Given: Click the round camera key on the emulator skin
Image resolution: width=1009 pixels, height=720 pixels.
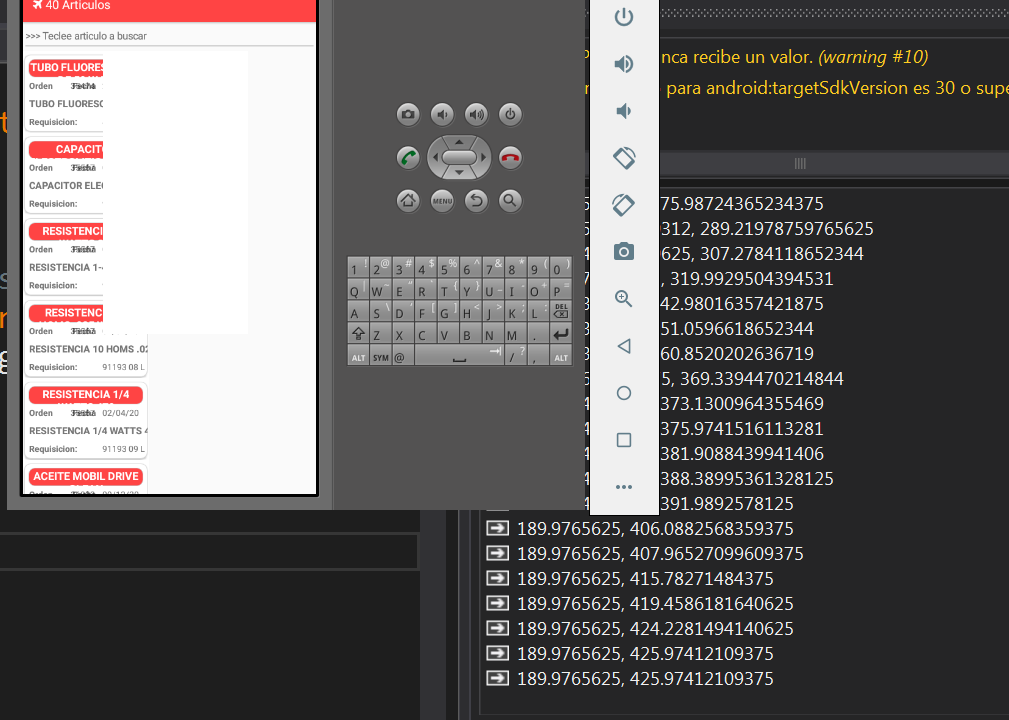Looking at the screenshot, I should pyautogui.click(x=408, y=115).
